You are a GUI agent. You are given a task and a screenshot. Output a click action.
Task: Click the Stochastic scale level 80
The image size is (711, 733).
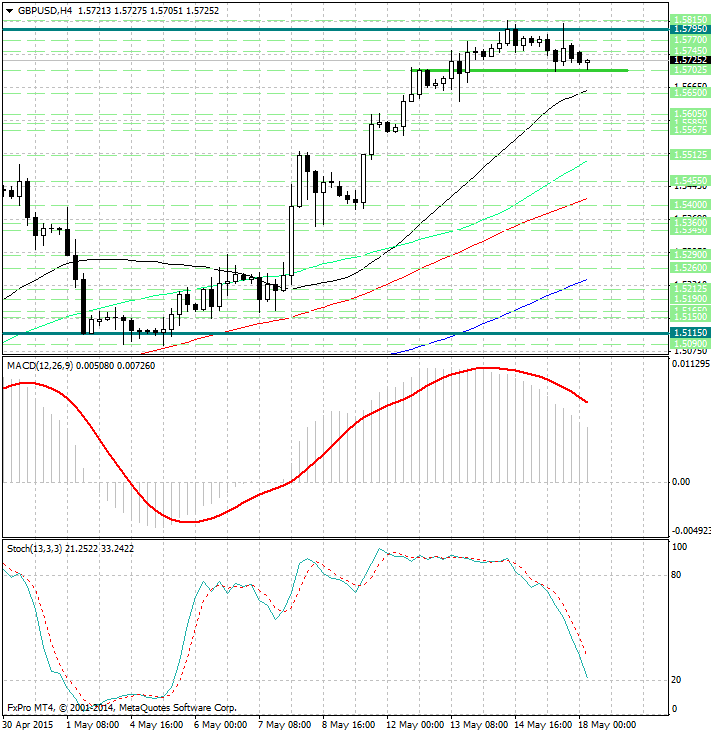(x=676, y=575)
